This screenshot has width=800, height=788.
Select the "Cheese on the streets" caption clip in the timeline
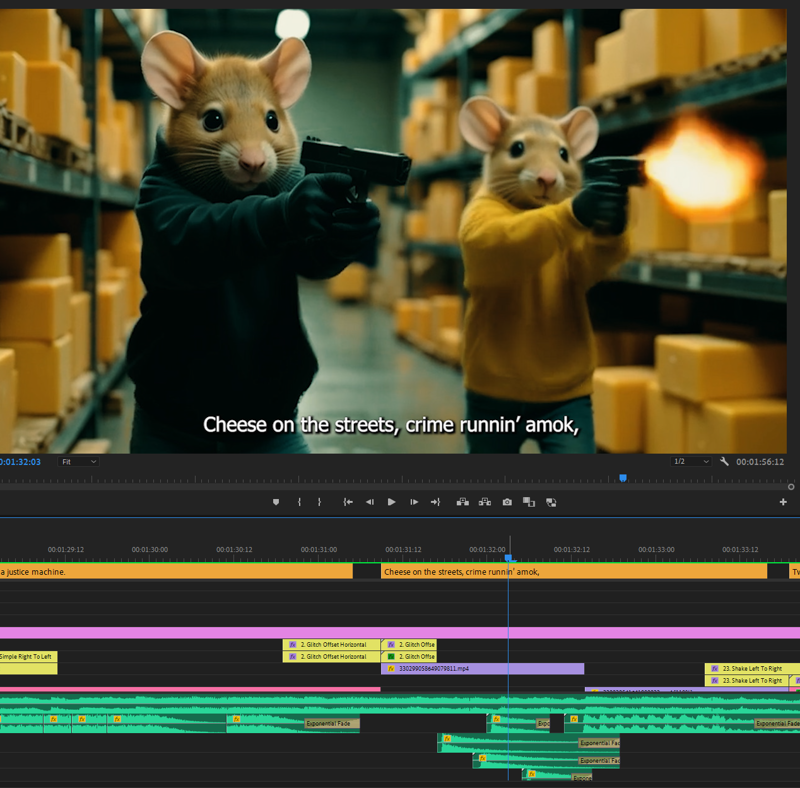[x=574, y=572]
